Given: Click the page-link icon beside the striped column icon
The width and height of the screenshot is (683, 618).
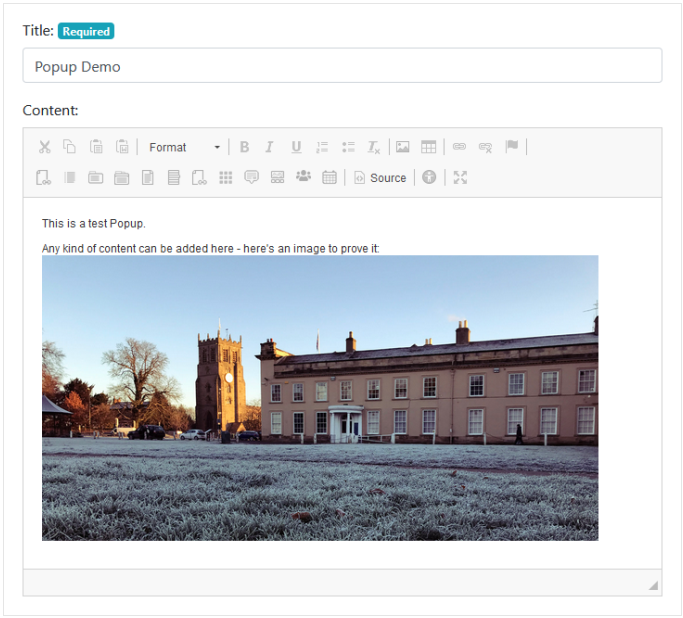Looking at the screenshot, I should click(x=43, y=178).
